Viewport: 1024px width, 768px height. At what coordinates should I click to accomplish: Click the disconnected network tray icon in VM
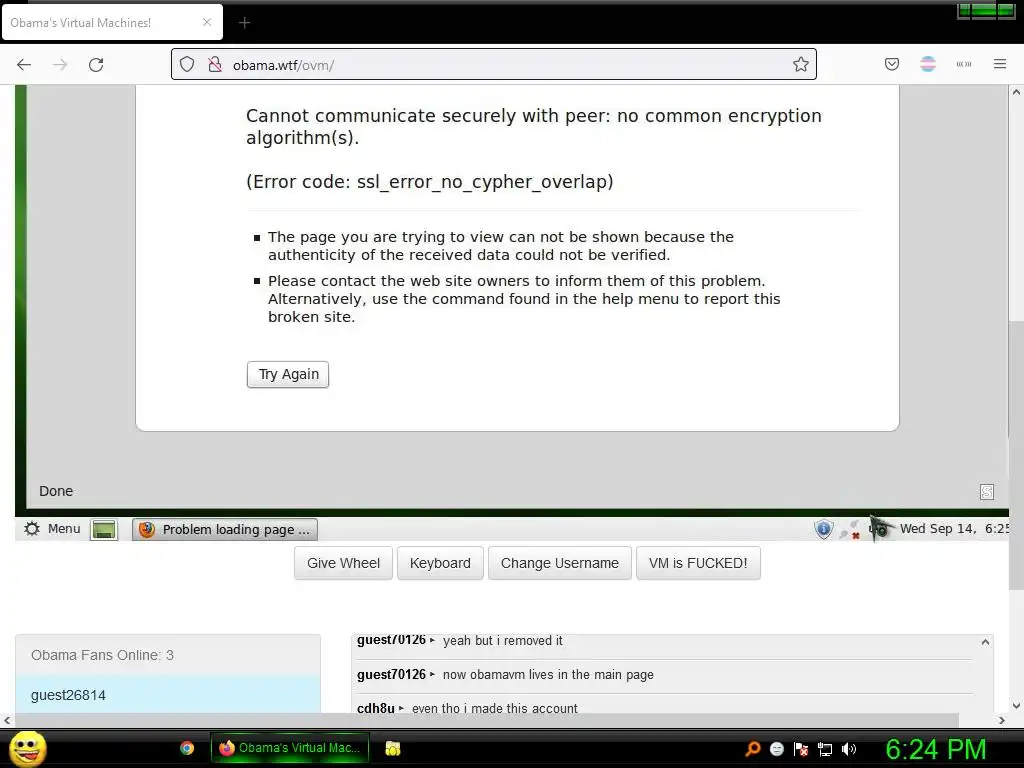[x=850, y=530]
